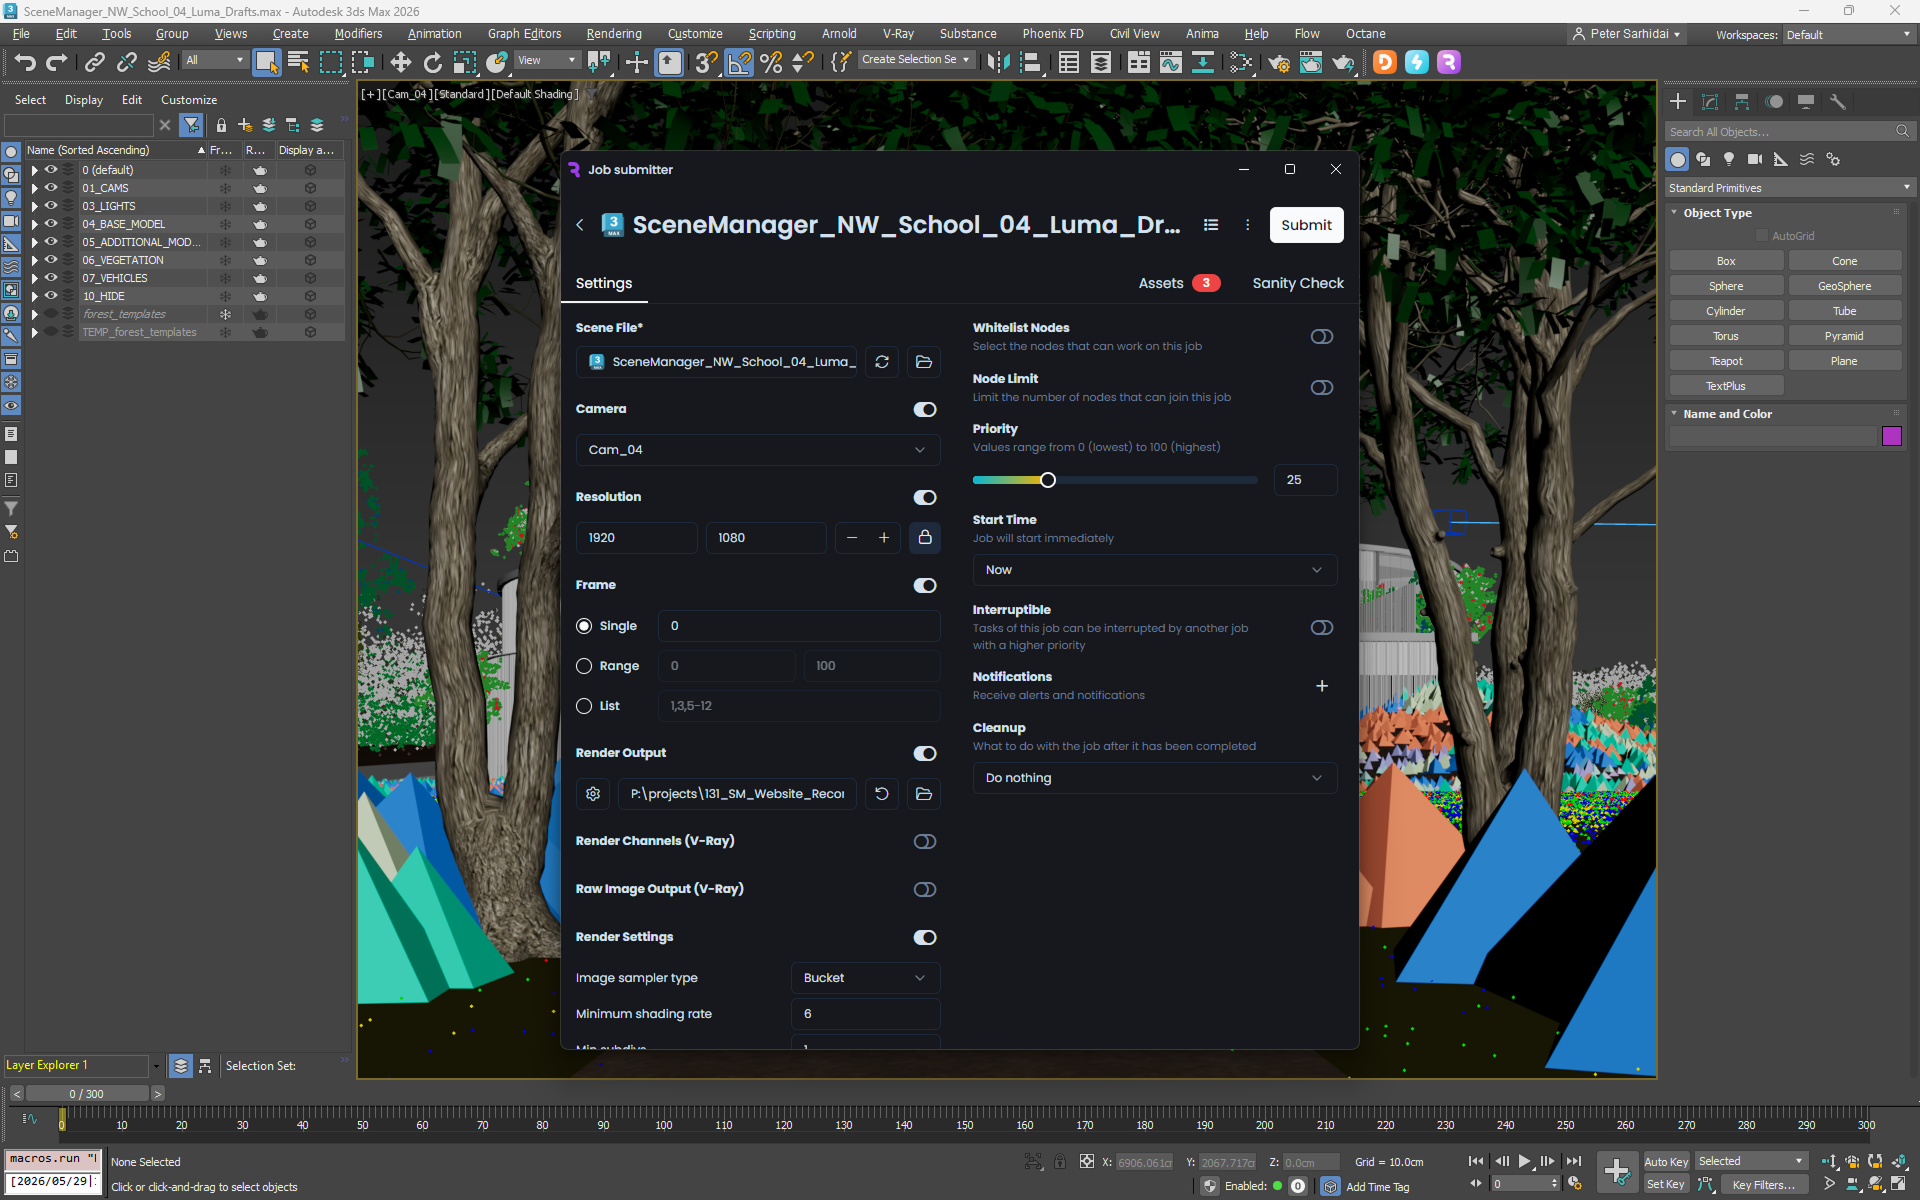Select the Rotate tool icon
Image resolution: width=1920 pixels, height=1200 pixels.
(432, 63)
